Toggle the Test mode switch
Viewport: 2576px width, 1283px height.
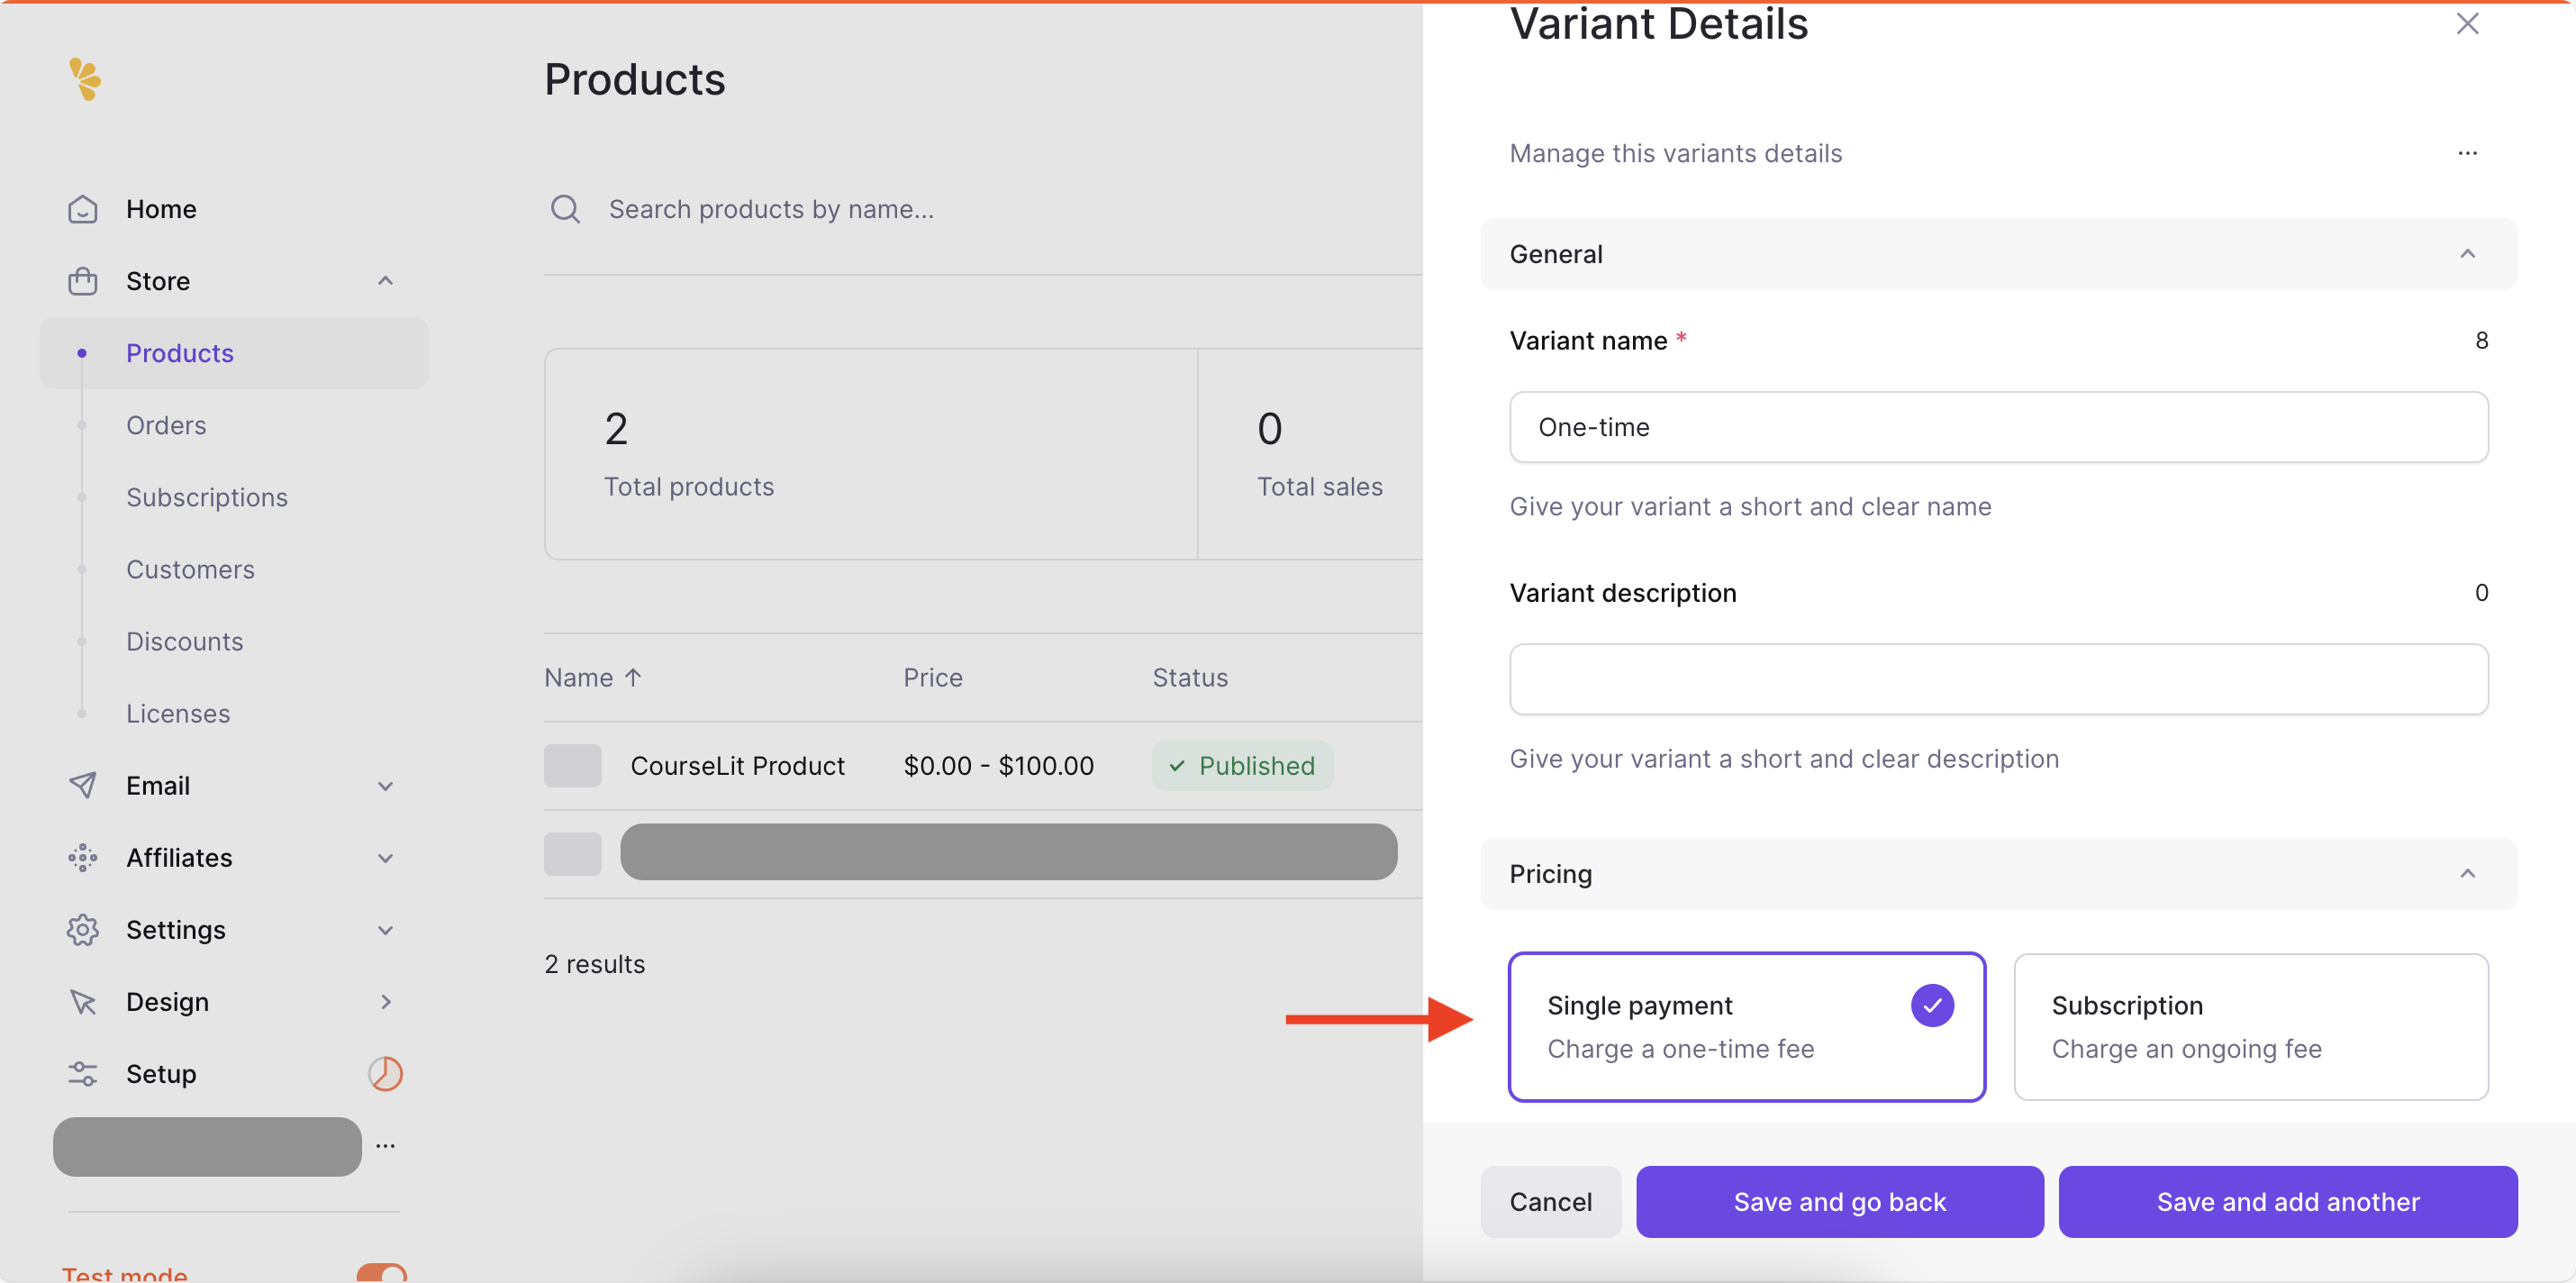[x=381, y=1272]
